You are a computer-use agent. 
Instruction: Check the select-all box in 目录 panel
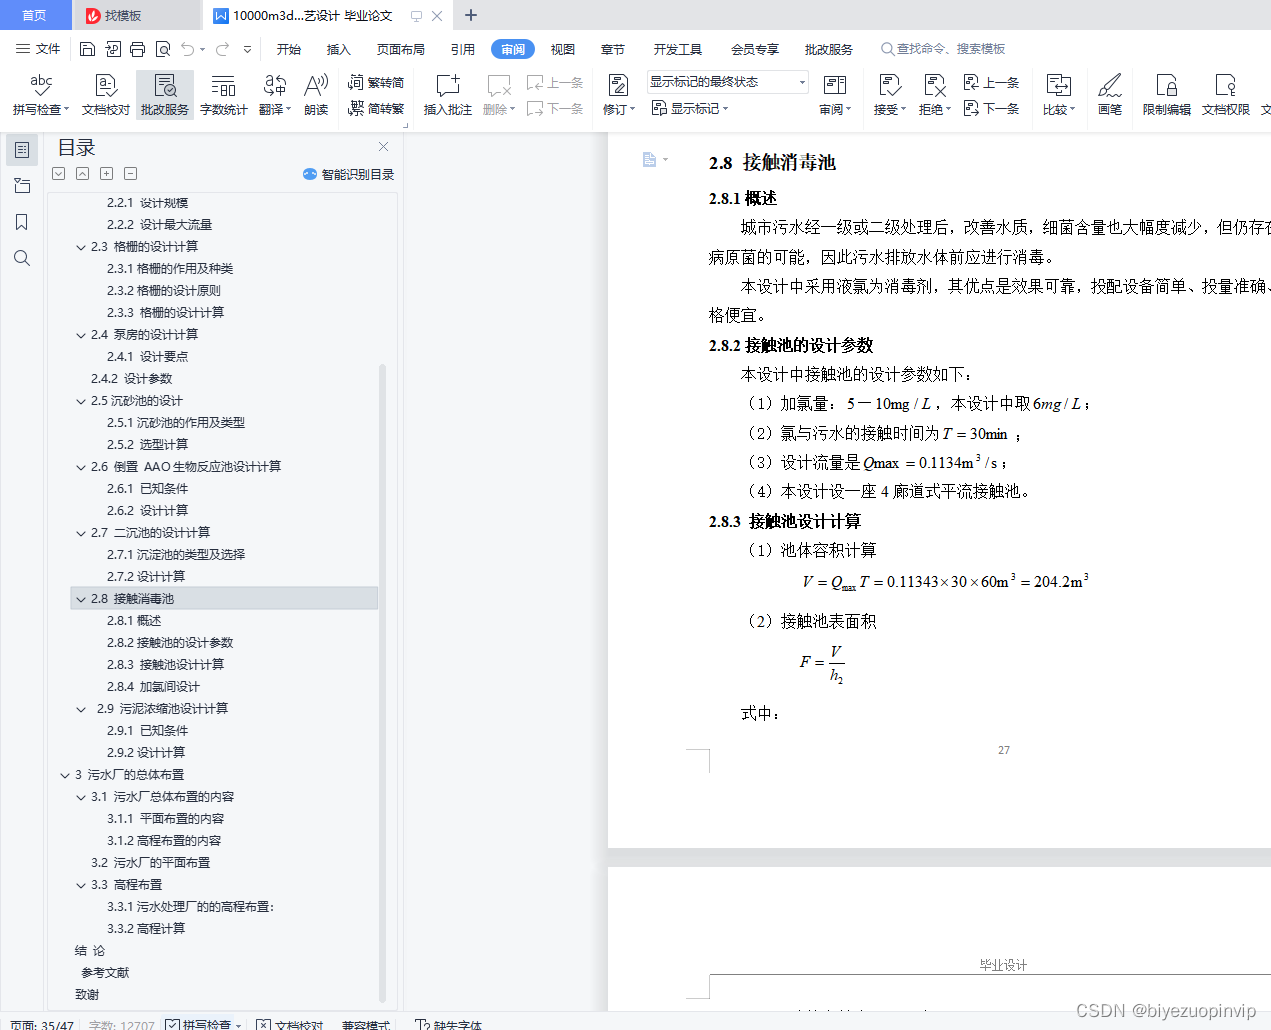coord(58,173)
